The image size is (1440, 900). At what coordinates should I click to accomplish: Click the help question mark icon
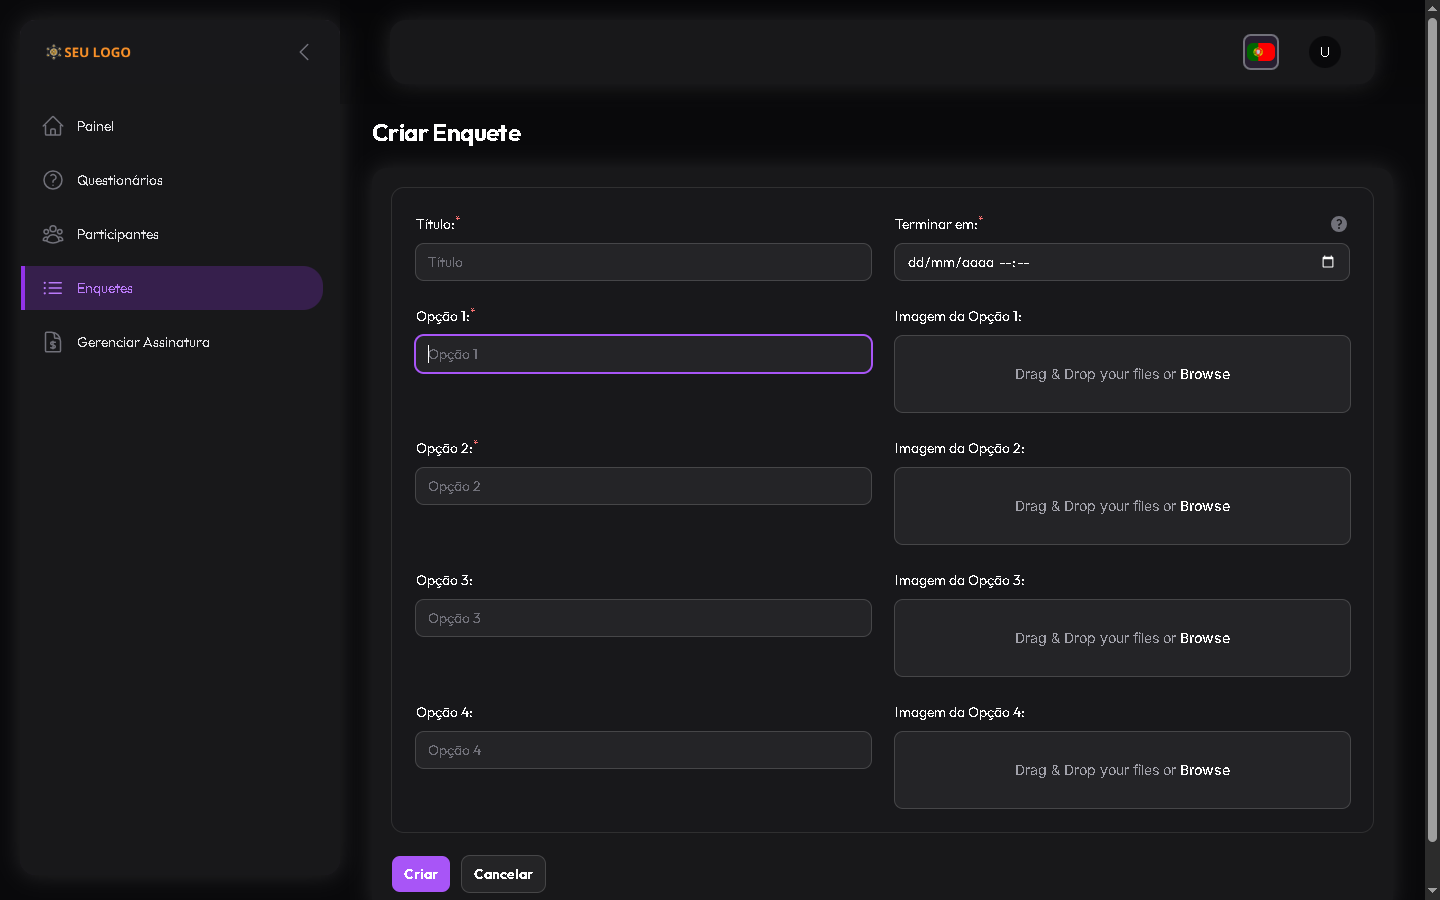(1338, 224)
